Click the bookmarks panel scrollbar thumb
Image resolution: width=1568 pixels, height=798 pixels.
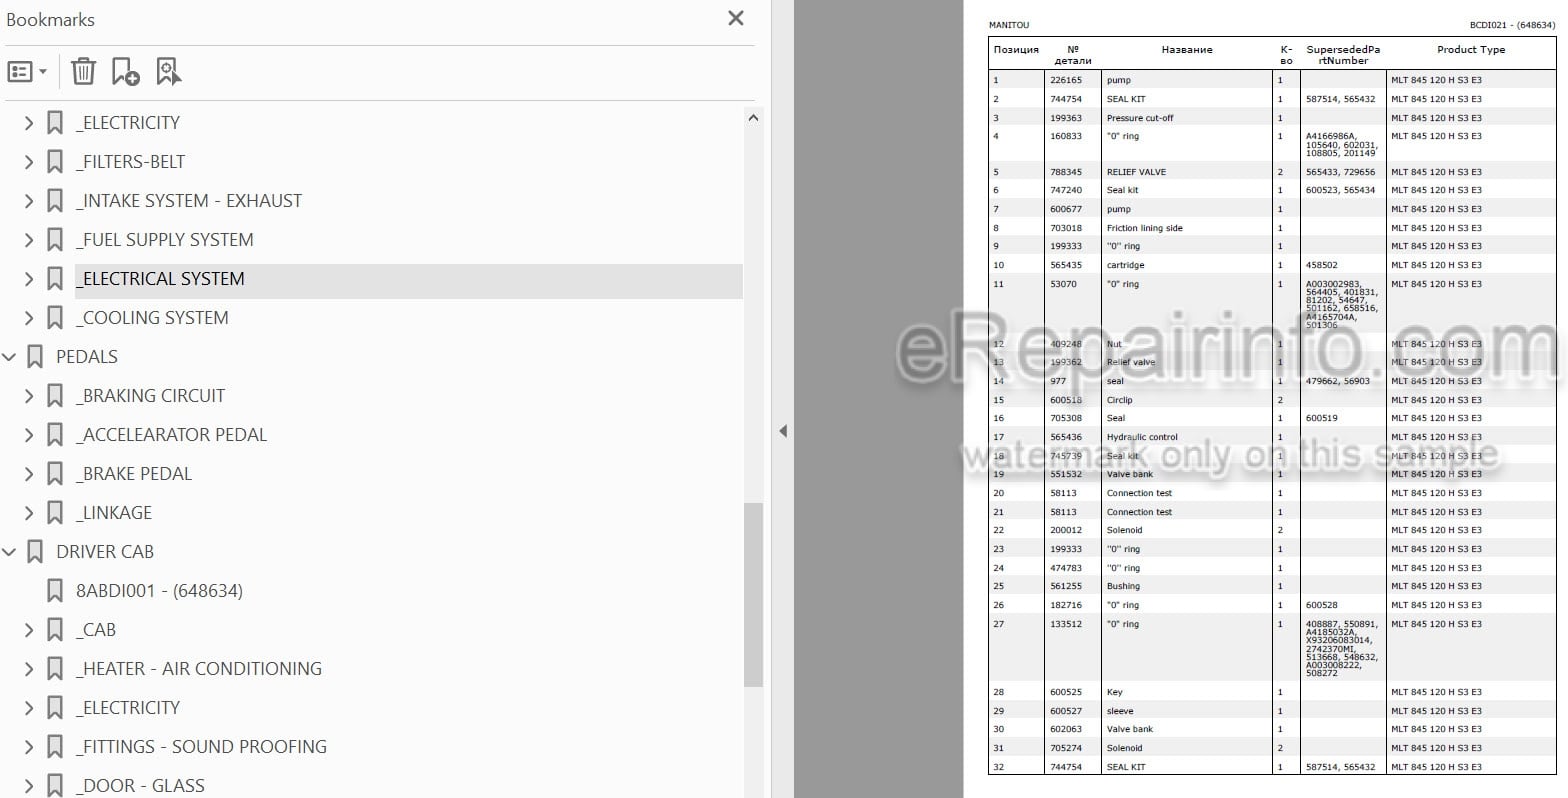tap(754, 594)
